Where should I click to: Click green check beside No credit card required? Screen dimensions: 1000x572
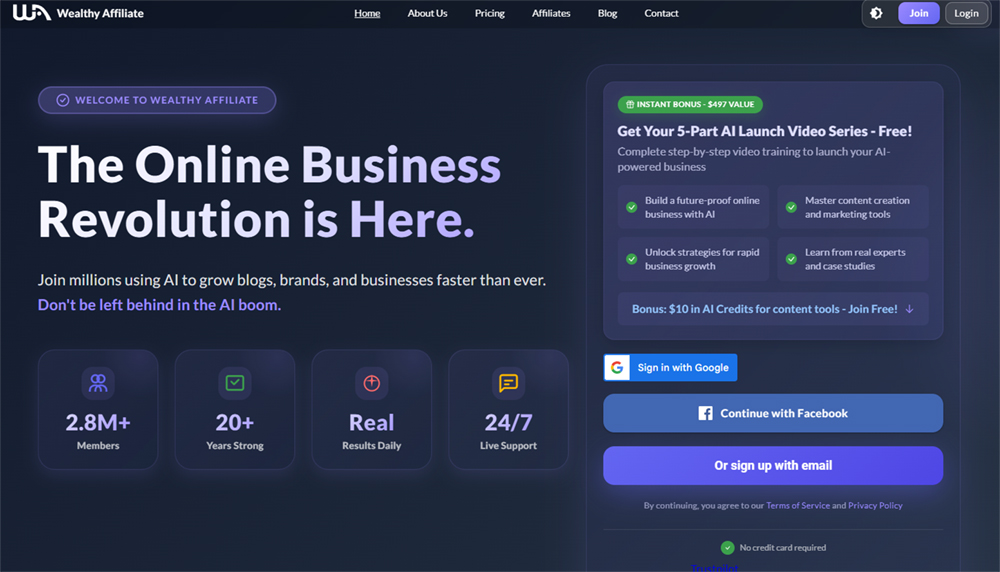727,548
